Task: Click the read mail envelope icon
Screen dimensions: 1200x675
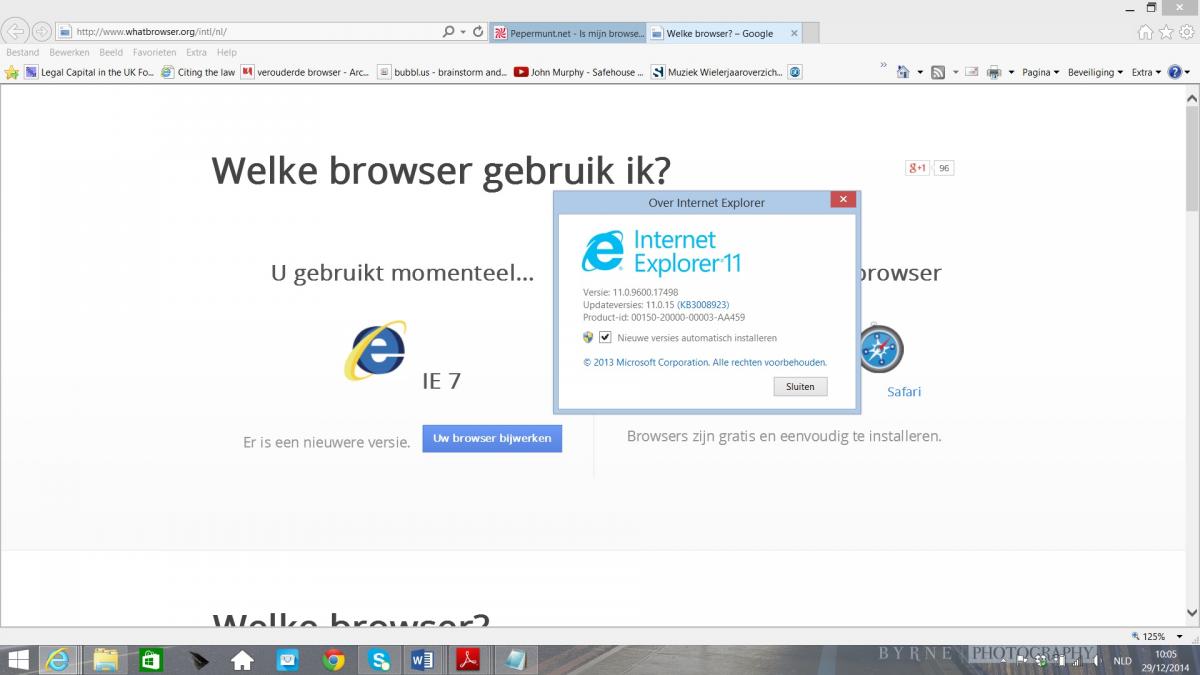Action: point(971,72)
